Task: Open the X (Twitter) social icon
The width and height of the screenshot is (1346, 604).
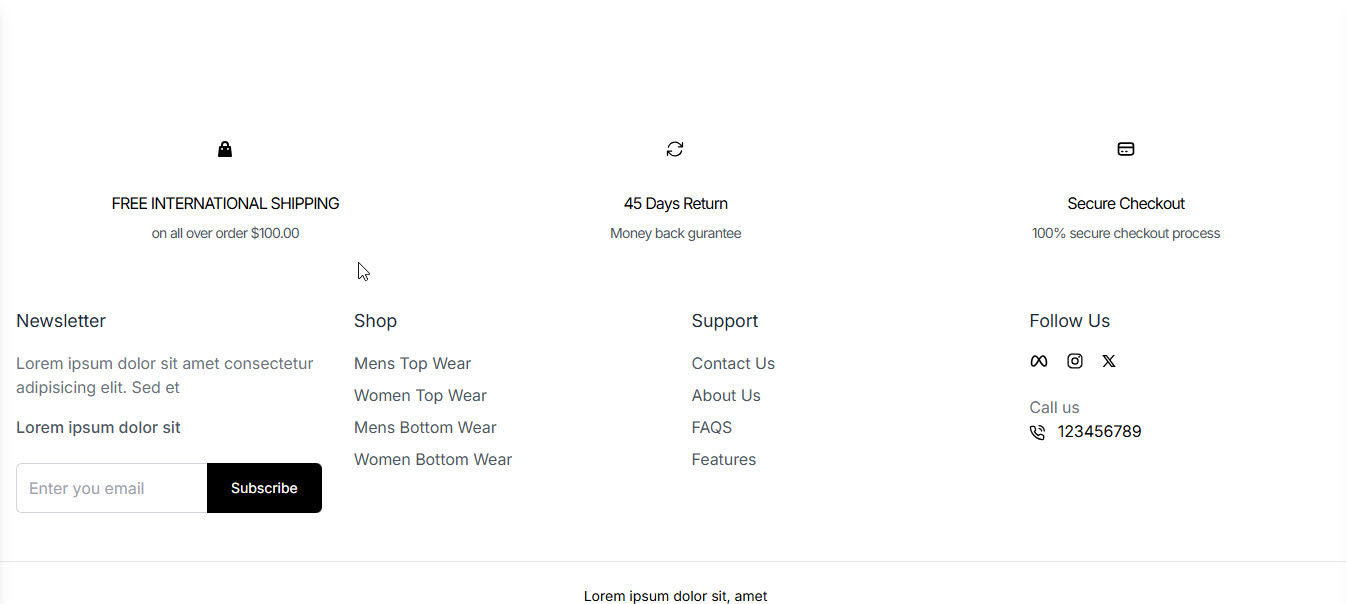Action: [1109, 361]
